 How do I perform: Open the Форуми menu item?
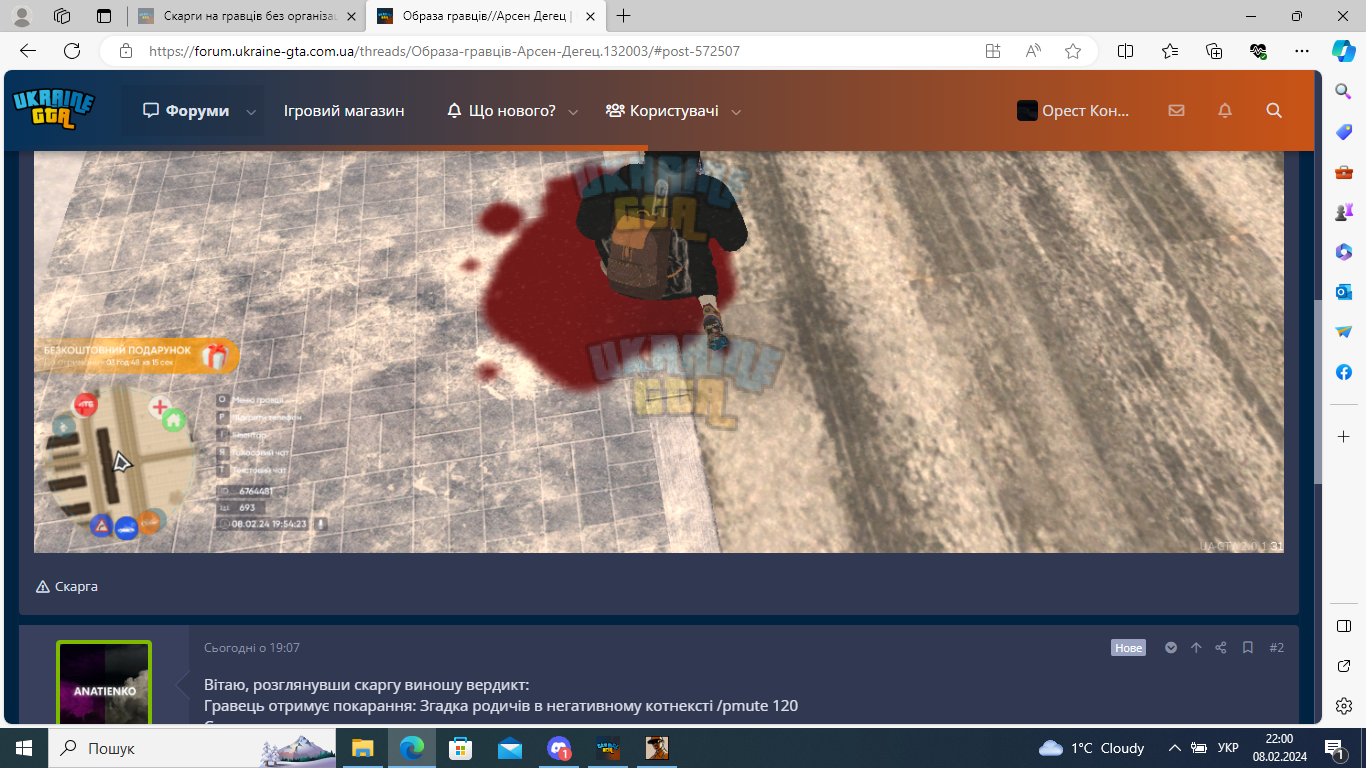tap(186, 111)
